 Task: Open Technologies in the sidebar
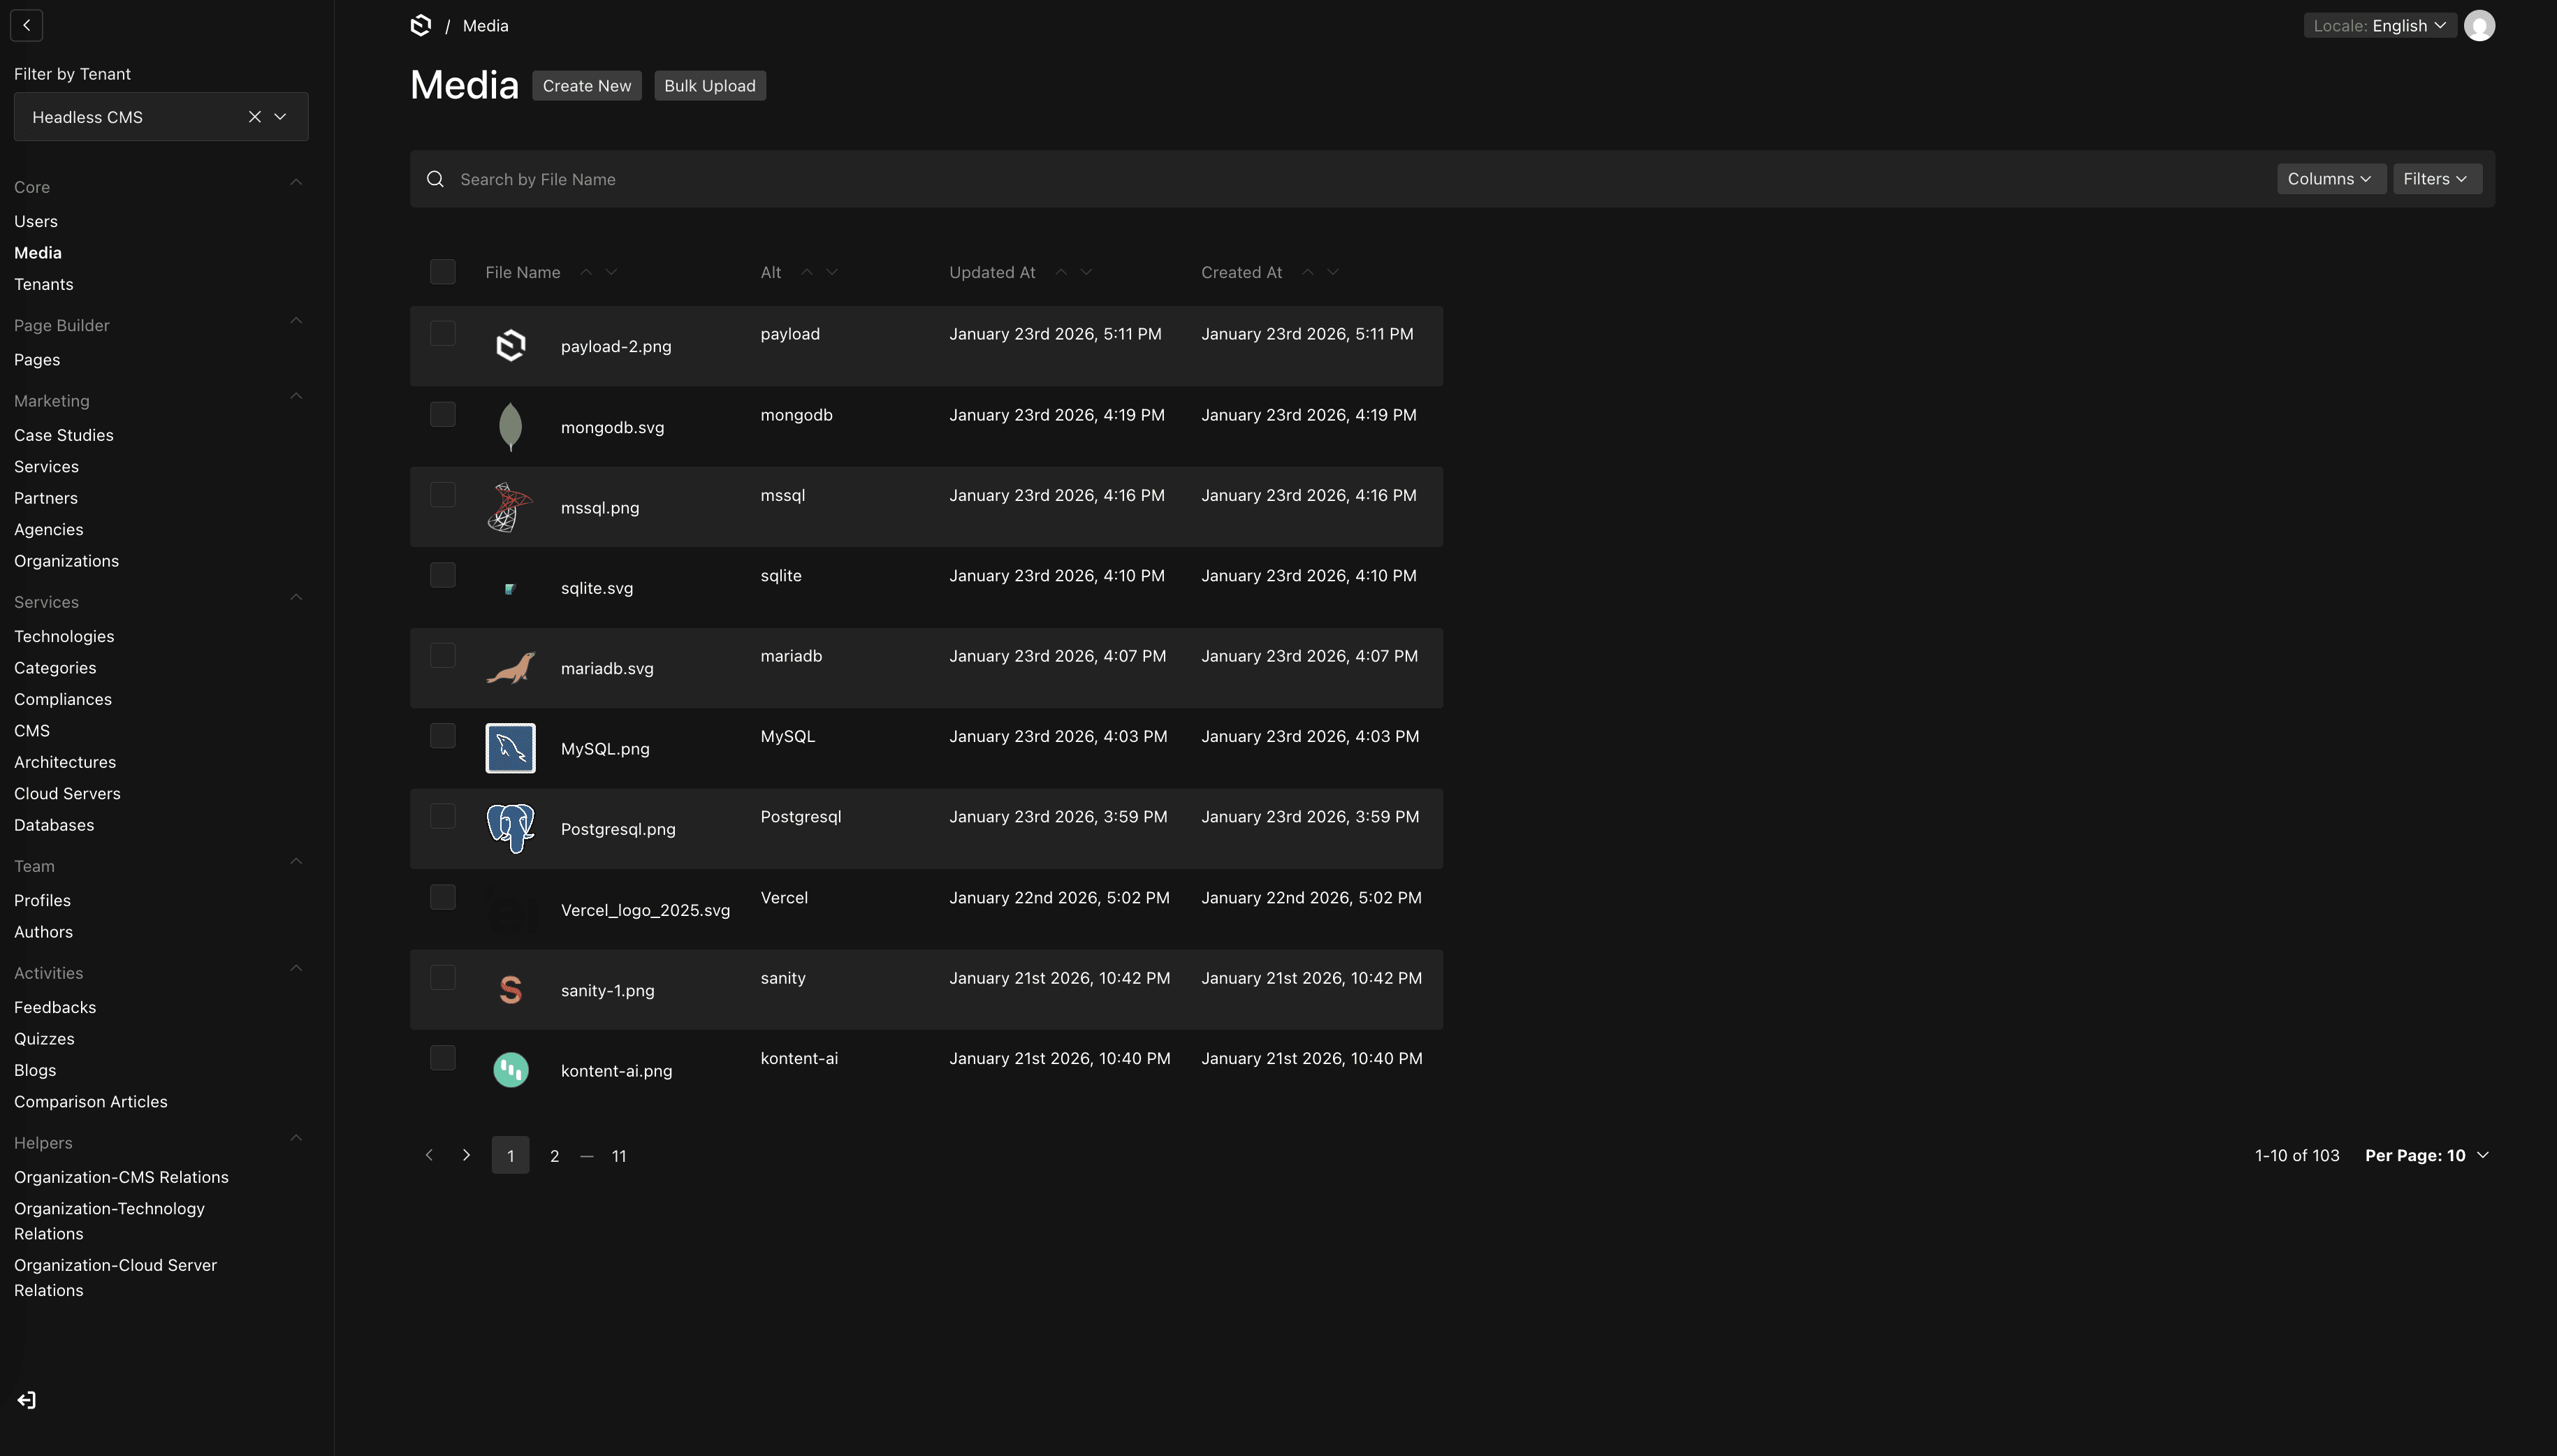click(64, 636)
